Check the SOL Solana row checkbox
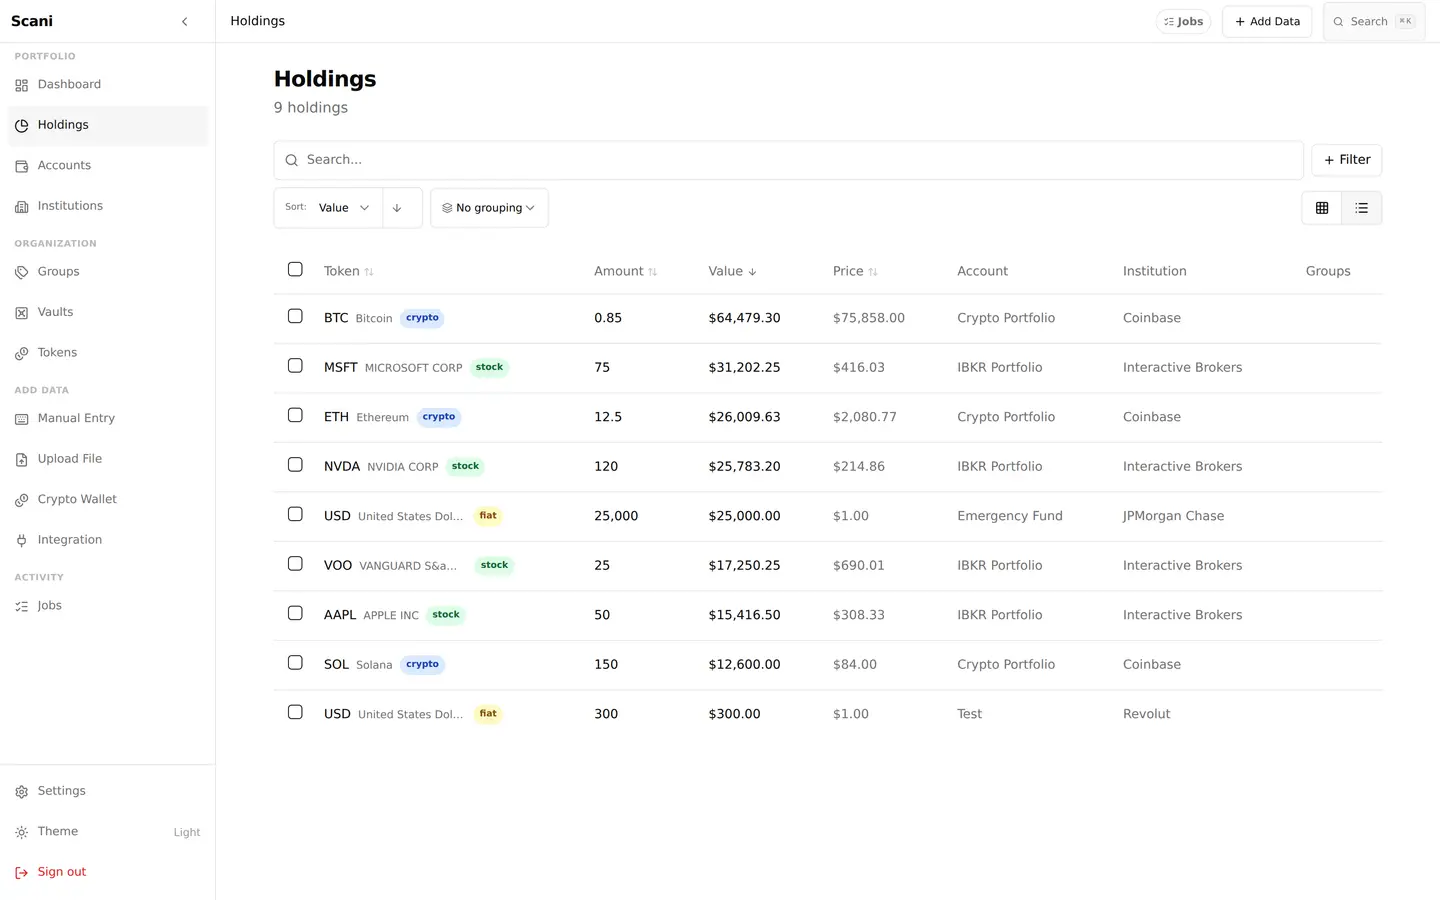 [295, 662]
